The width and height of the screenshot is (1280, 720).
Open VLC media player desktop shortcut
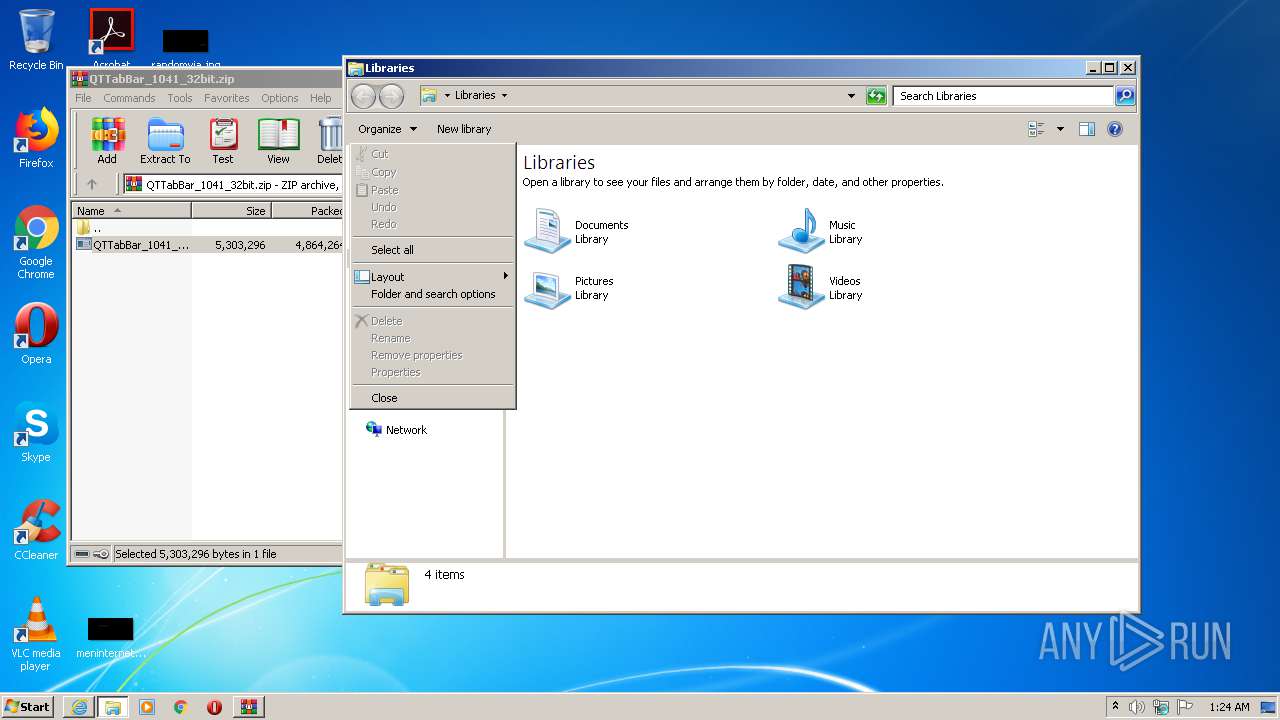pyautogui.click(x=36, y=634)
